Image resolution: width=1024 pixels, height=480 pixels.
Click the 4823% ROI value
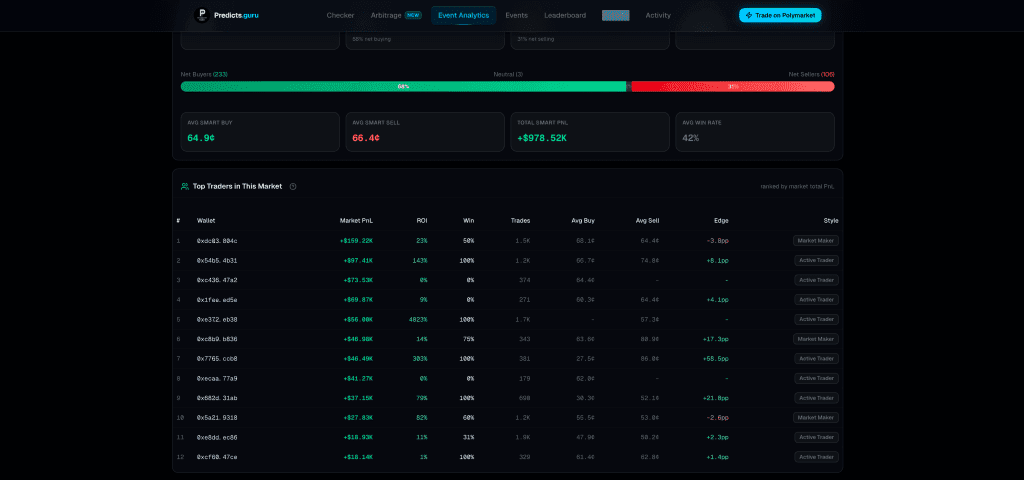417,319
